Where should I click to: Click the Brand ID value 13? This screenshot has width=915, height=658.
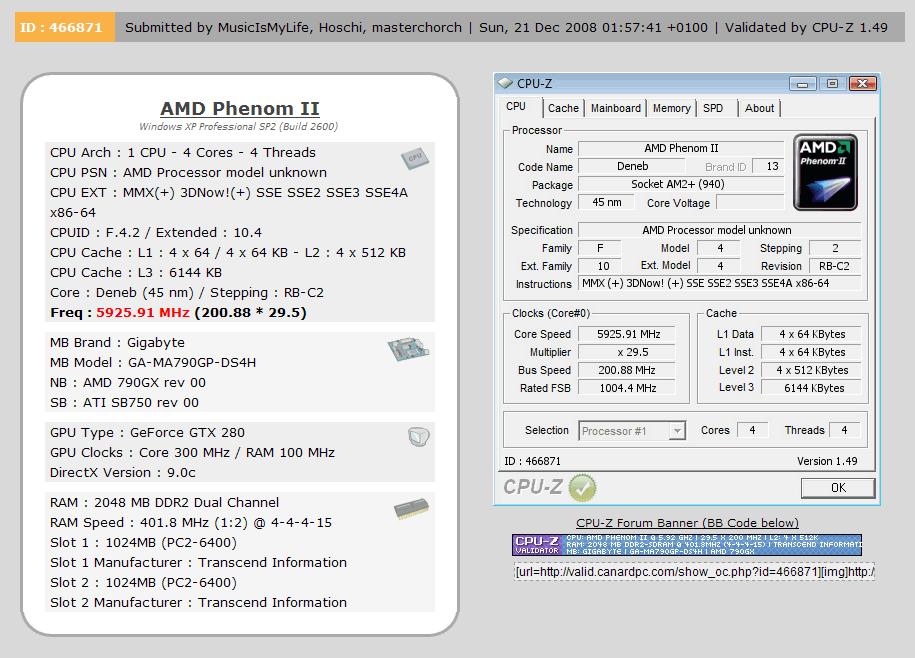(x=769, y=166)
